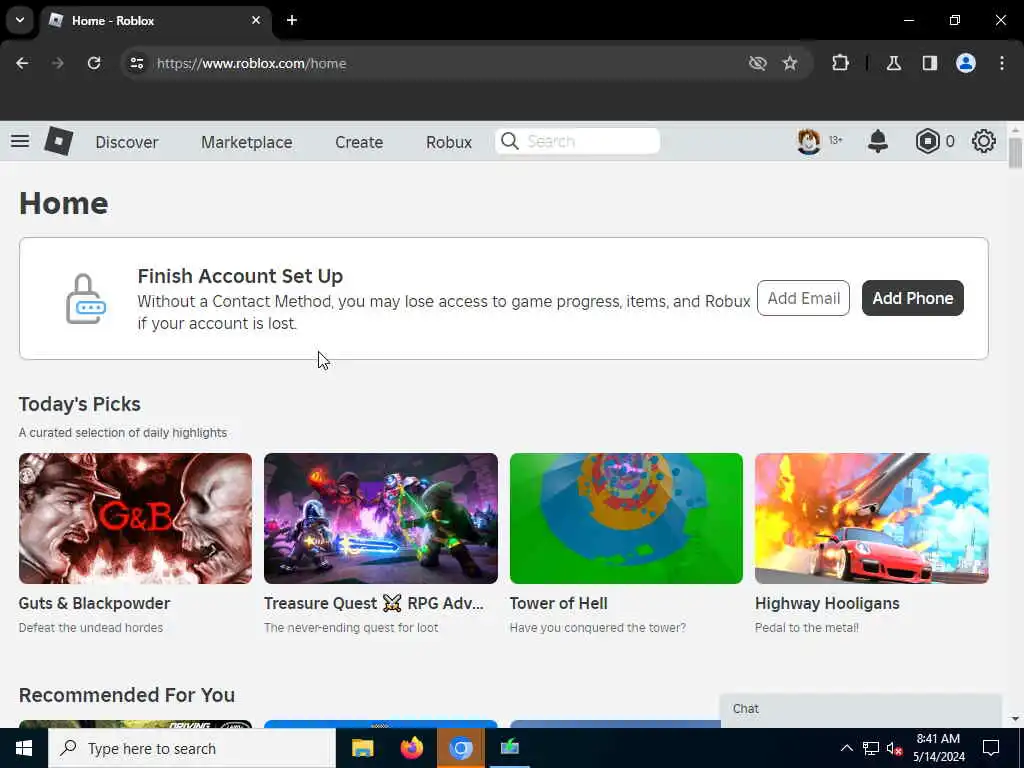Click the scrollbar down arrow
This screenshot has height=768, width=1024.
1015,719
